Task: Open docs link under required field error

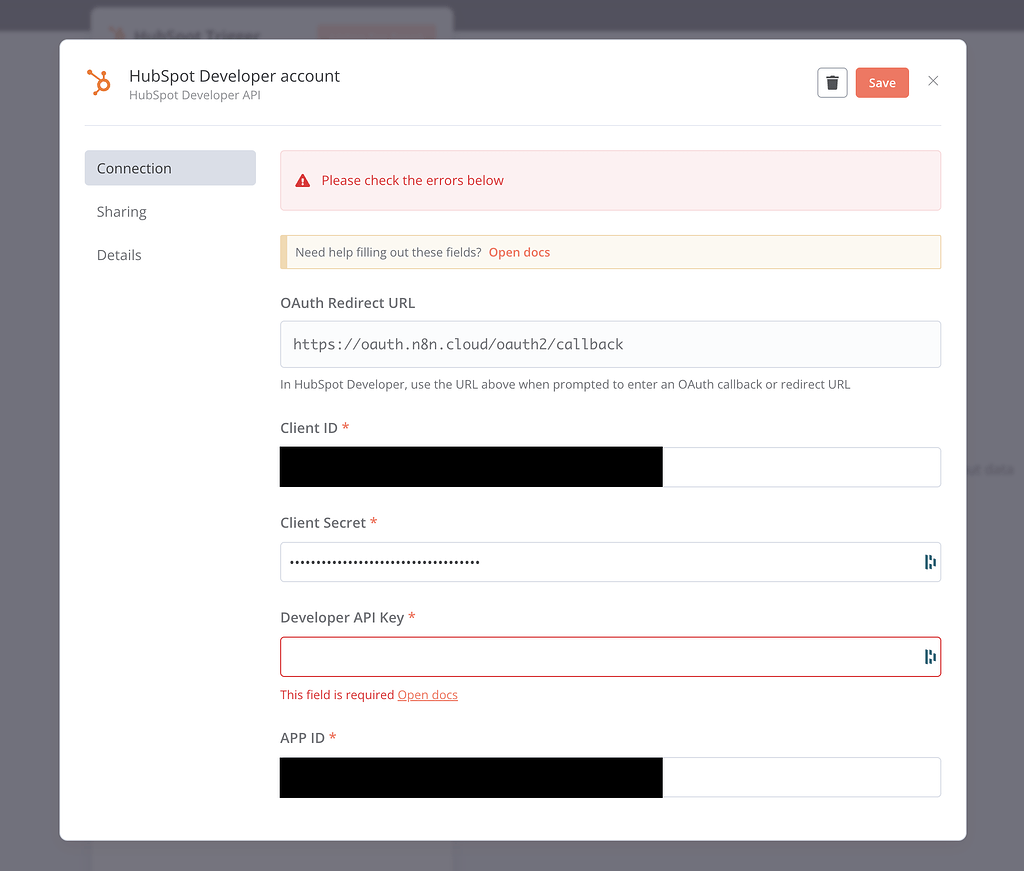Action: tap(427, 695)
